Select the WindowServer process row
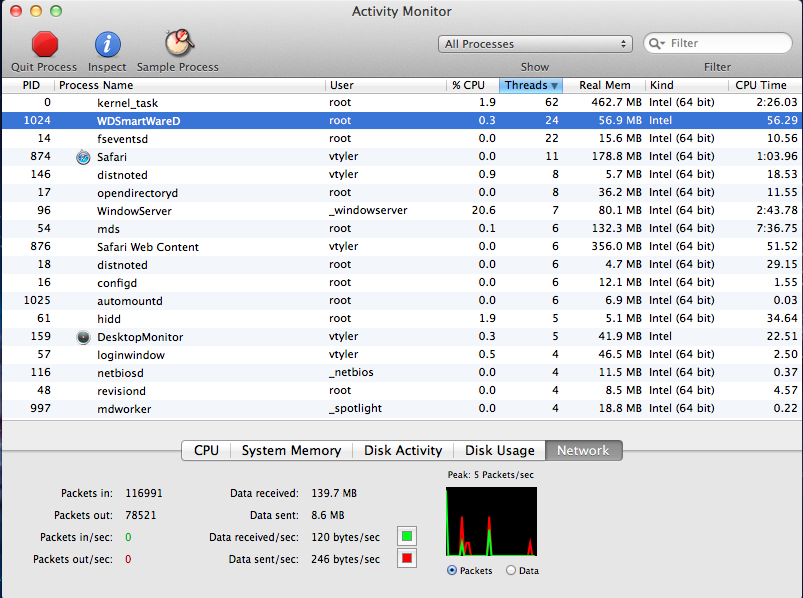803x598 pixels. point(402,210)
